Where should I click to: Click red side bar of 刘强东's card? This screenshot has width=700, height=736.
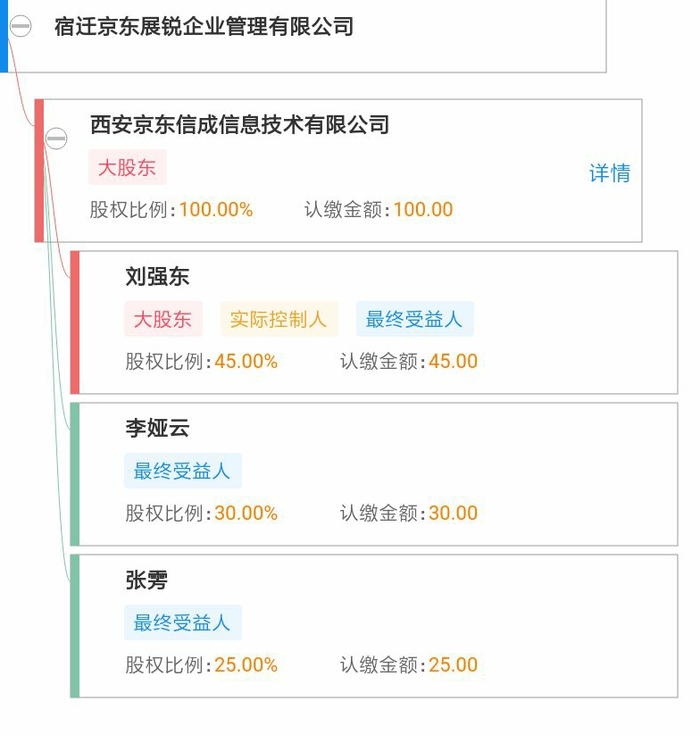(x=75, y=322)
